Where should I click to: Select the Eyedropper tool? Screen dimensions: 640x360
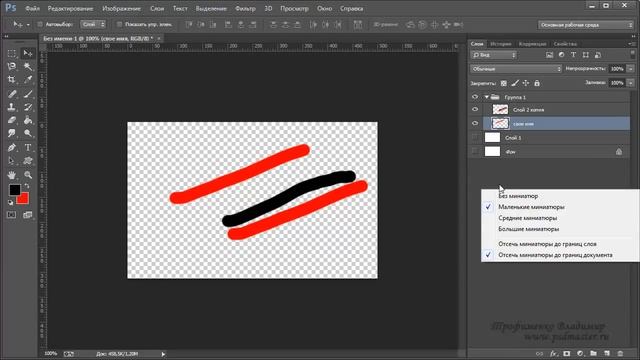click(28, 80)
